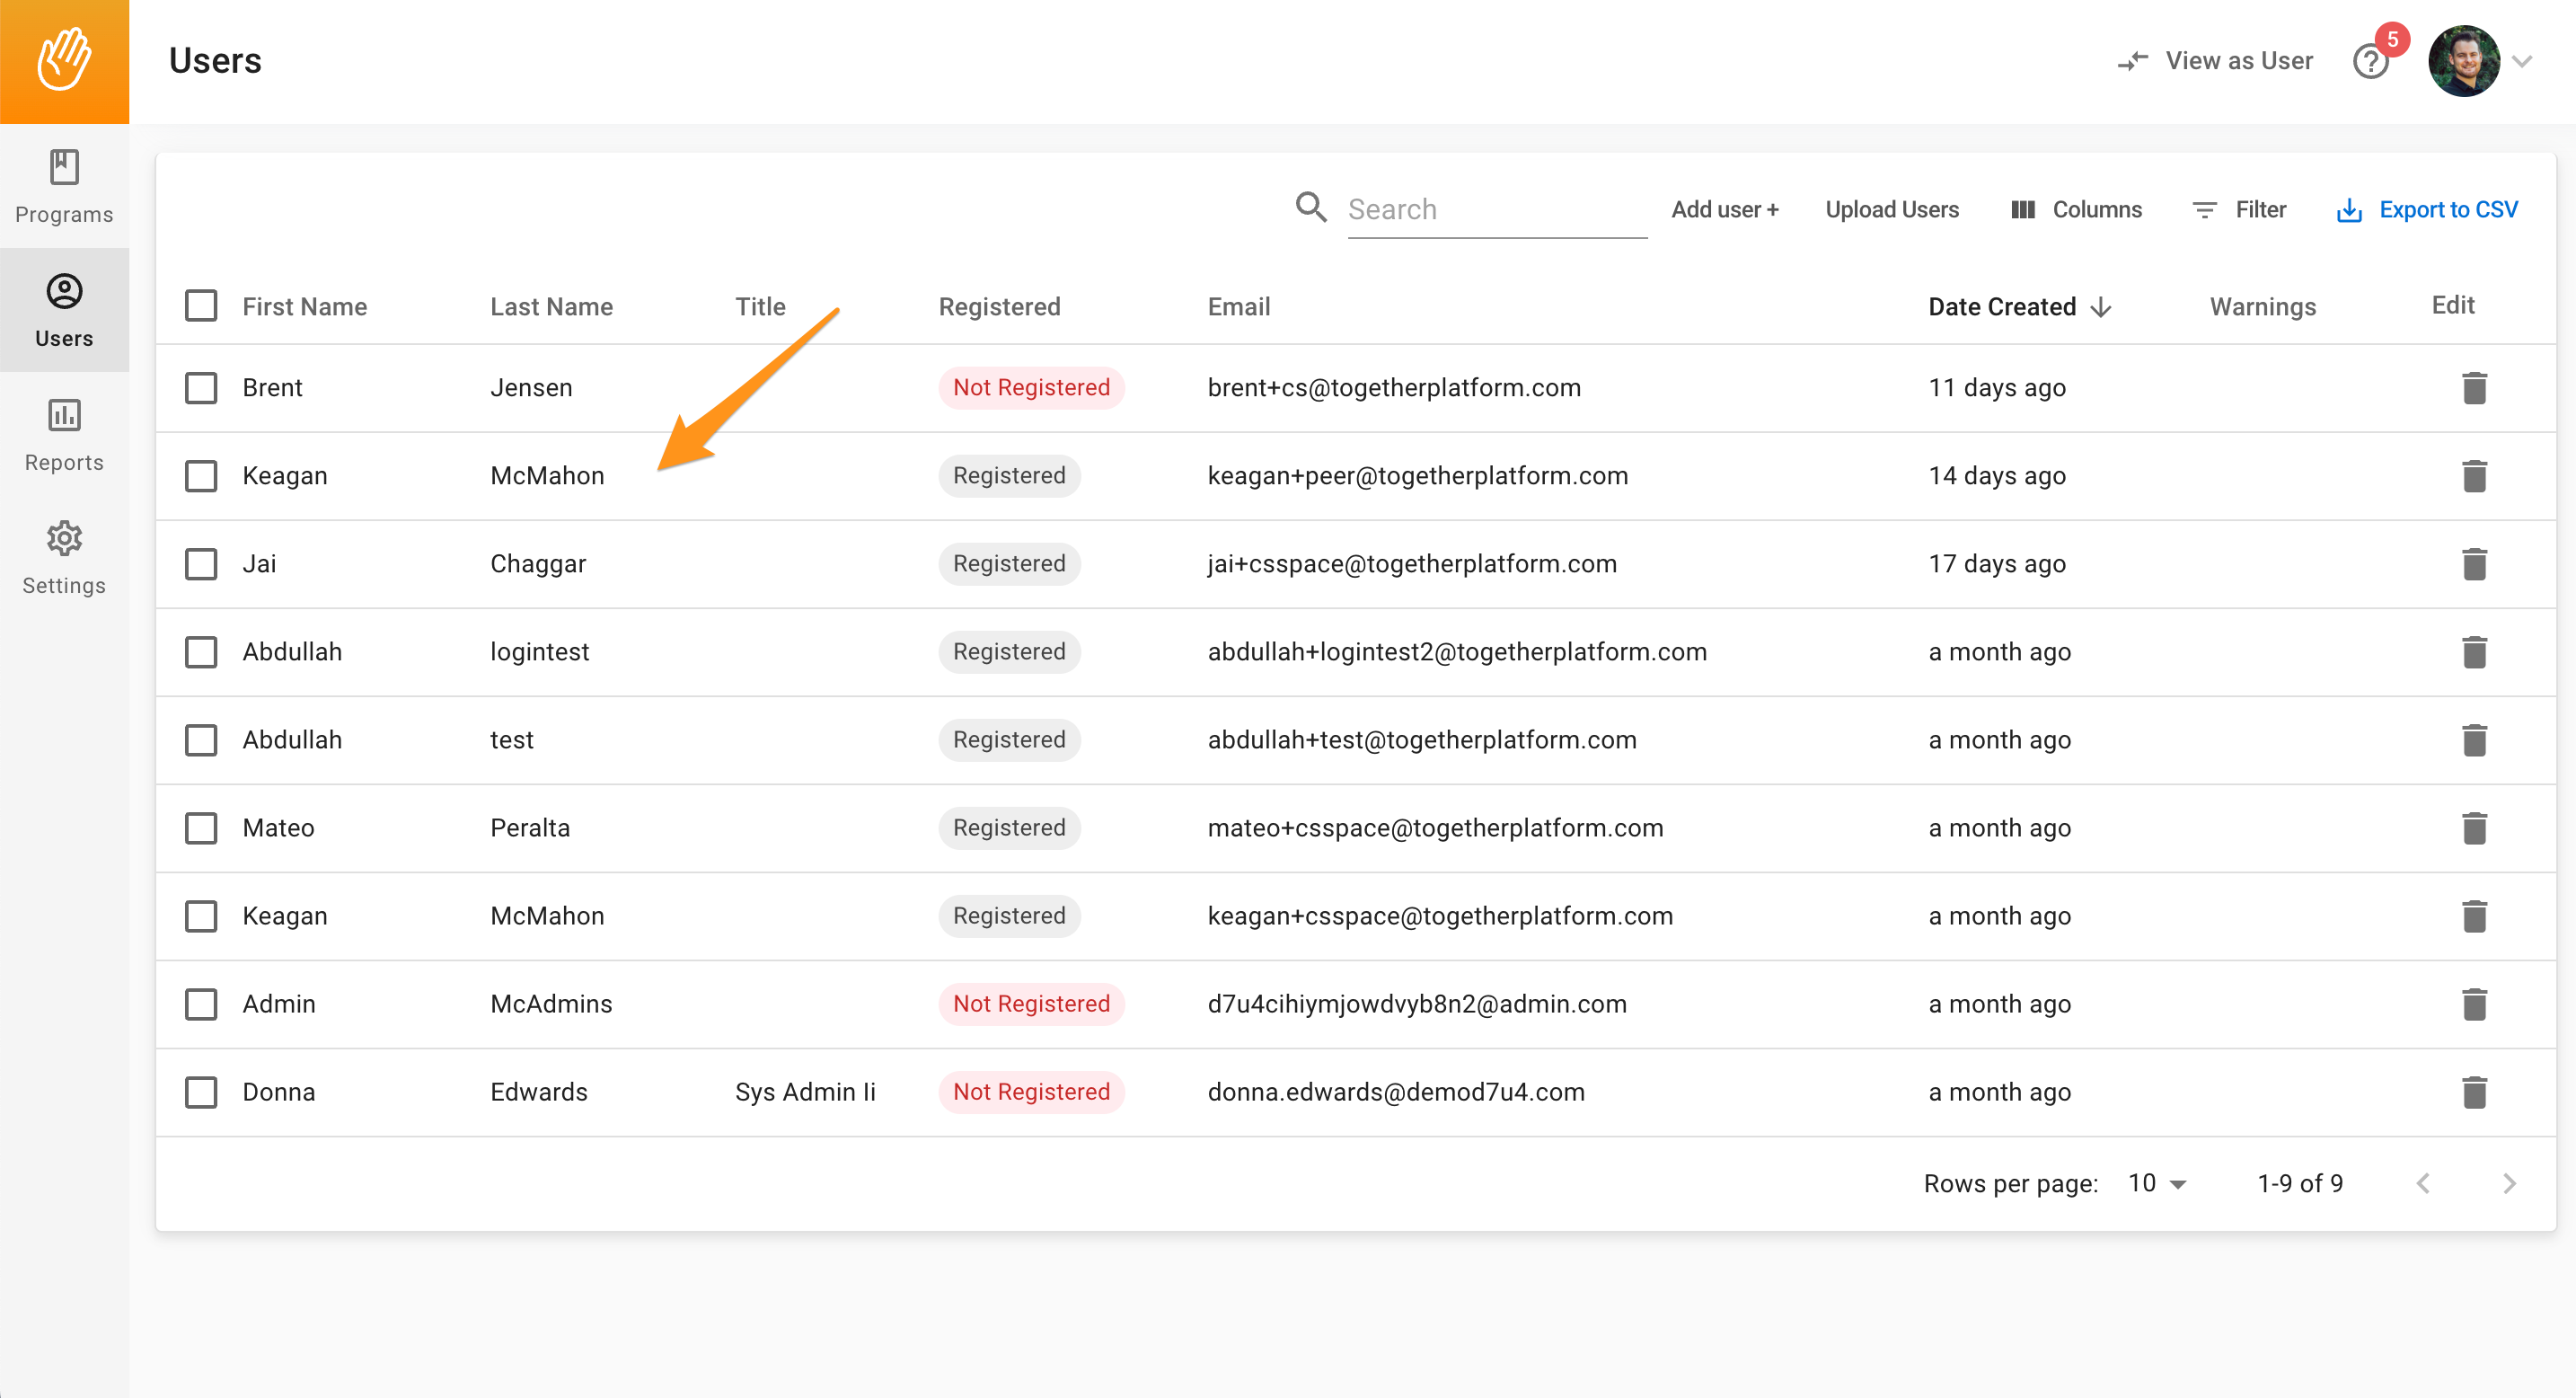Click donna.edwards@demod7u4.com email
This screenshot has height=1398, width=2576.
(x=1396, y=1092)
